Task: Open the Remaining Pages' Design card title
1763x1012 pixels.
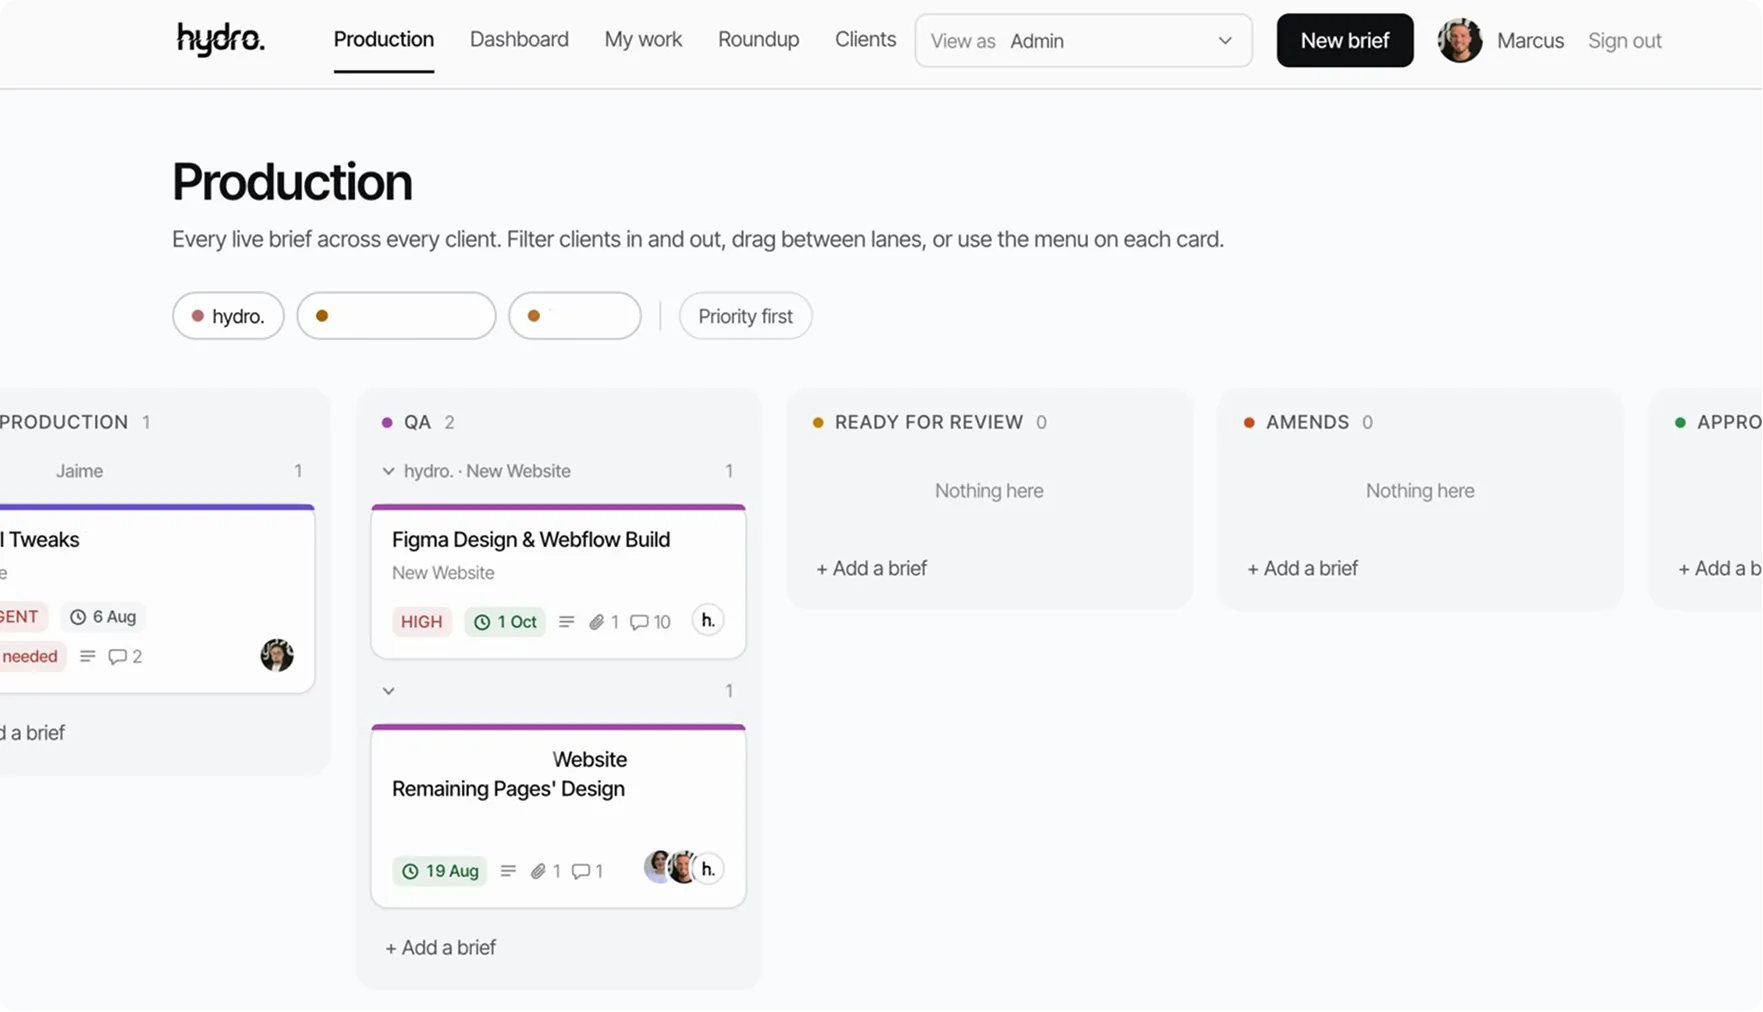Action: point(509,774)
